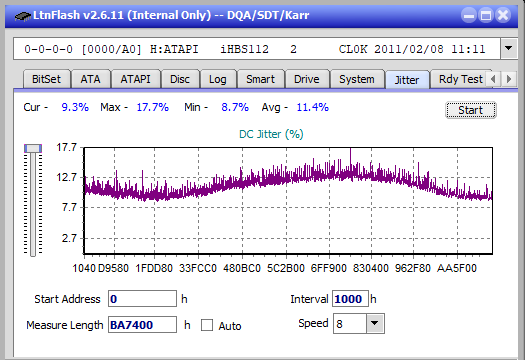Switch to the System tab

point(357,79)
